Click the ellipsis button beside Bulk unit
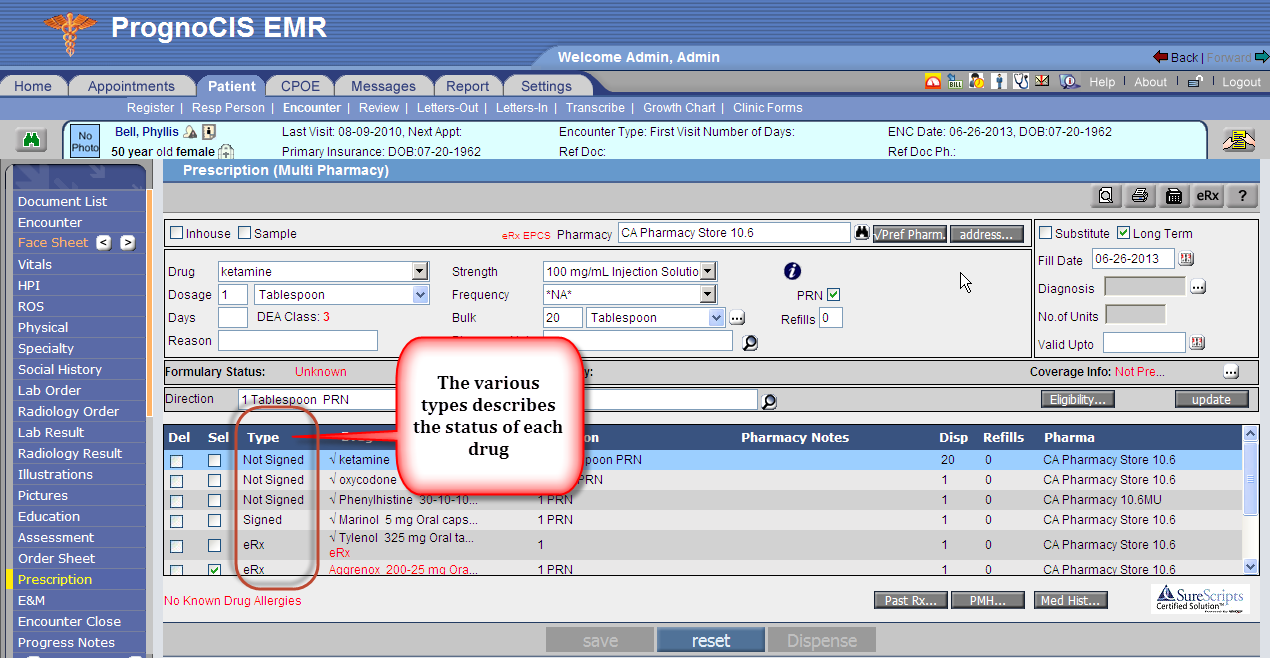This screenshot has width=1270, height=658. coord(738,318)
